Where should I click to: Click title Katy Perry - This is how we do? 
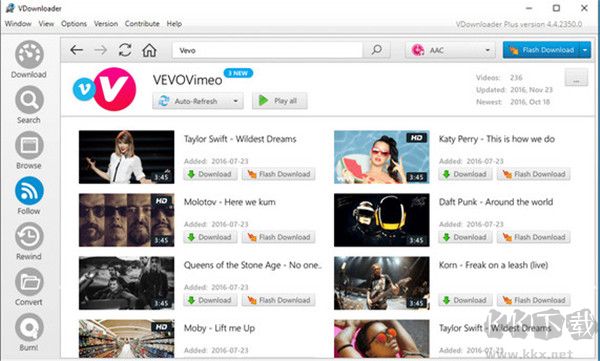(497, 139)
